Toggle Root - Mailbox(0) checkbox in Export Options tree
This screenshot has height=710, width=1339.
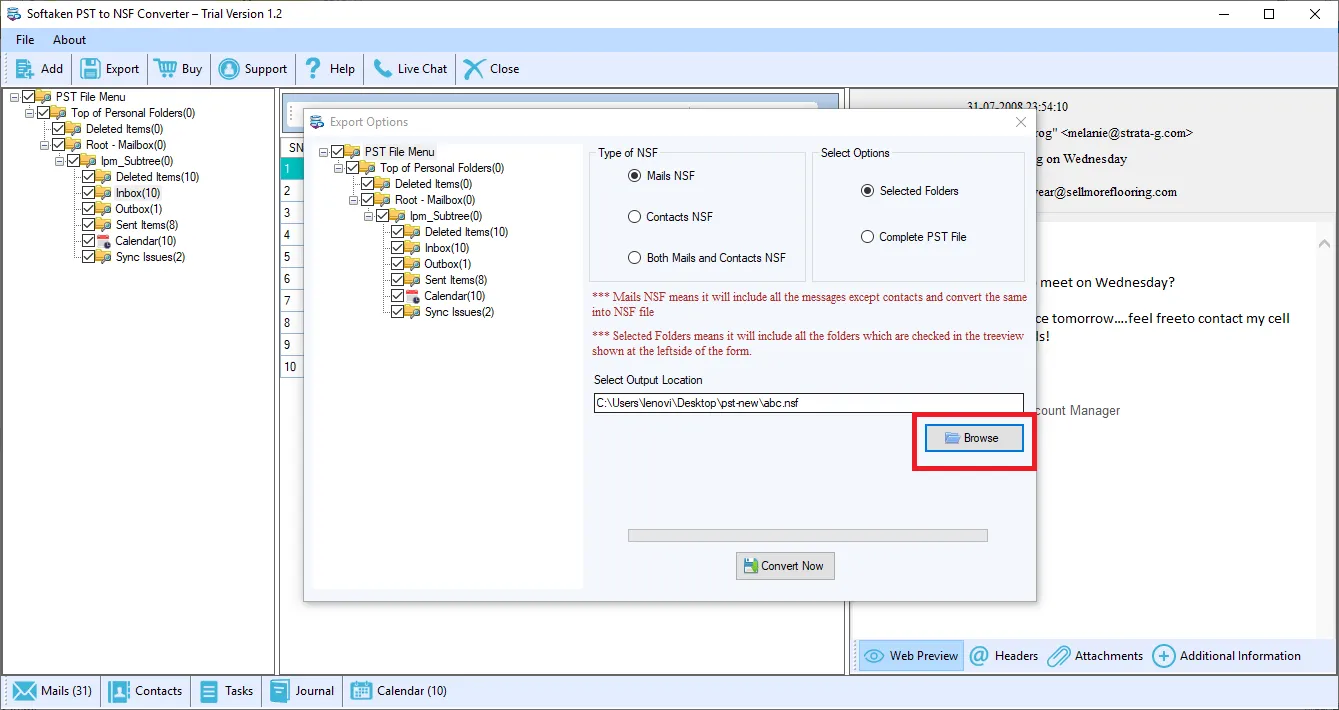pos(367,200)
